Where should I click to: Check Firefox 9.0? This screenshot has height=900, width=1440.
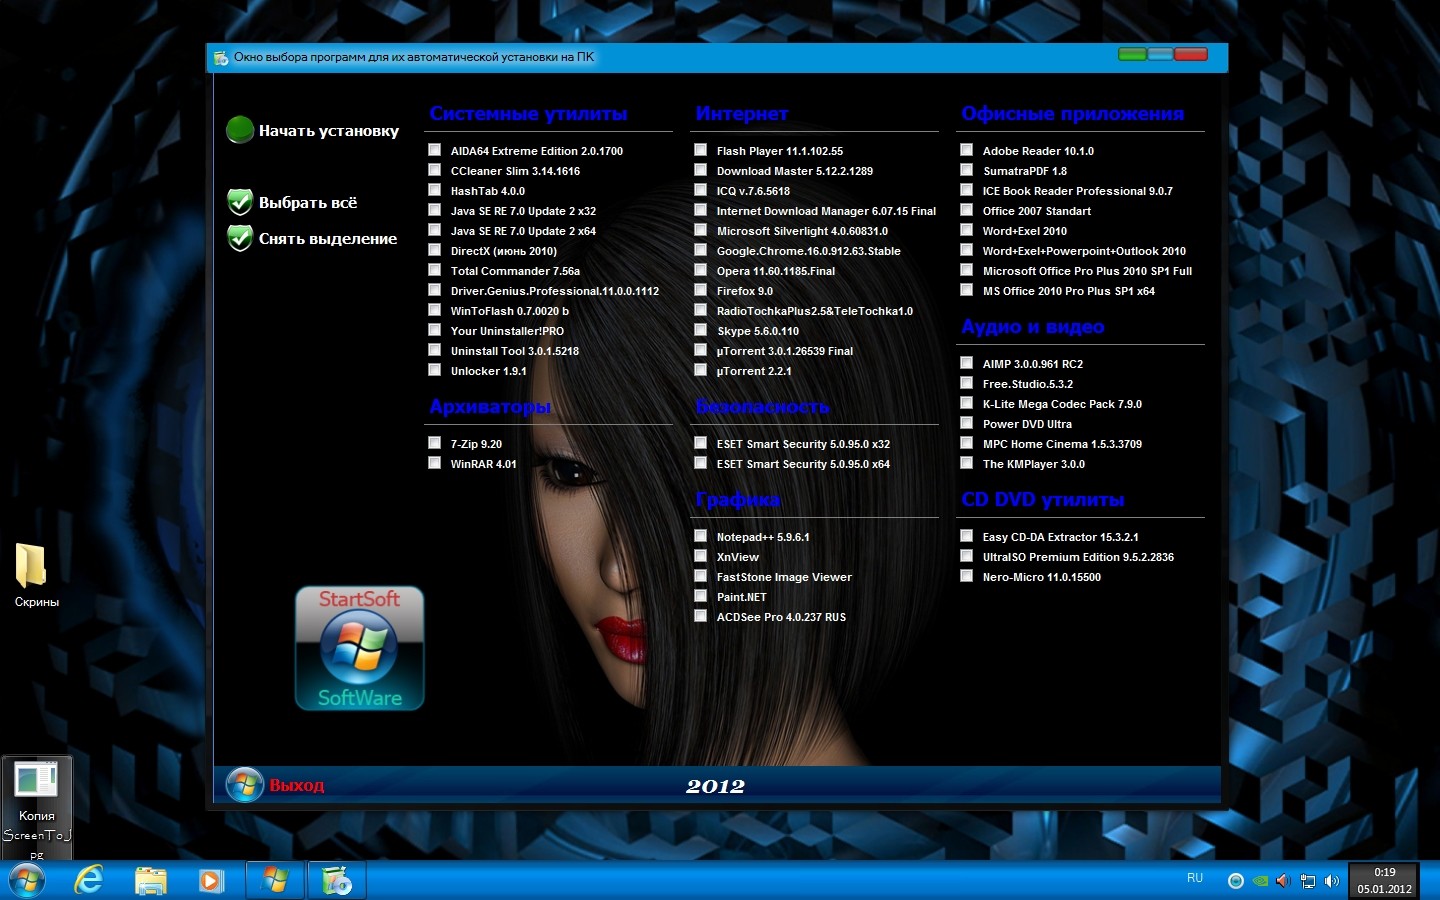[x=701, y=290]
